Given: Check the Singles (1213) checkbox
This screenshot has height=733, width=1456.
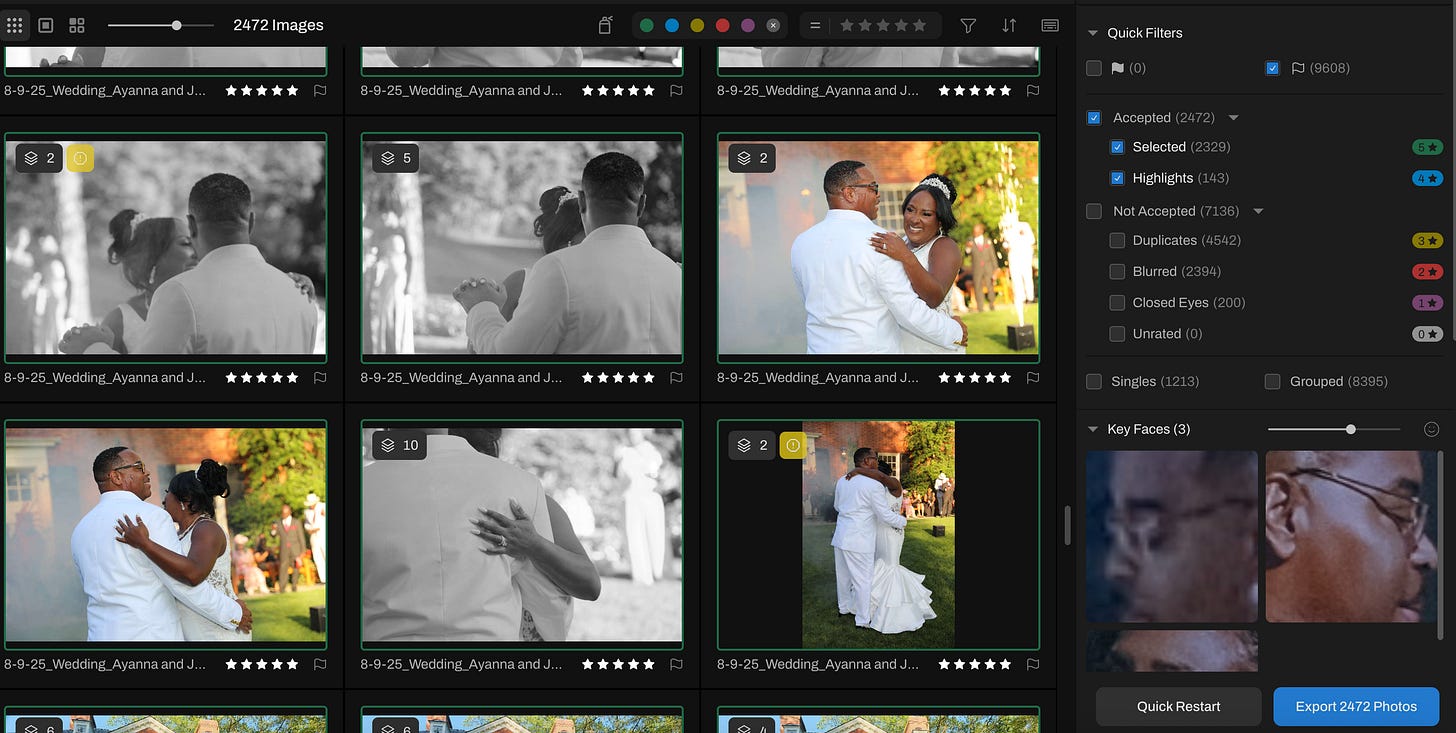Looking at the screenshot, I should (1094, 381).
